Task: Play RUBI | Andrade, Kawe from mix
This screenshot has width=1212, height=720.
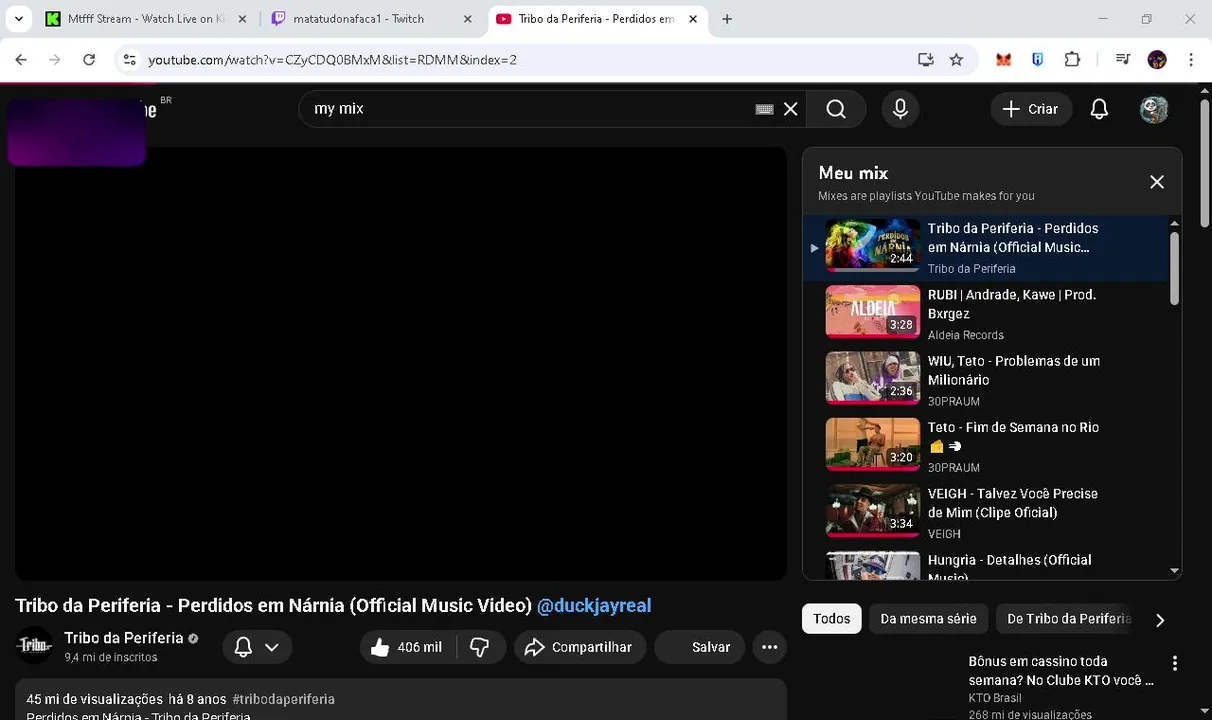Action: pyautogui.click(x=985, y=313)
